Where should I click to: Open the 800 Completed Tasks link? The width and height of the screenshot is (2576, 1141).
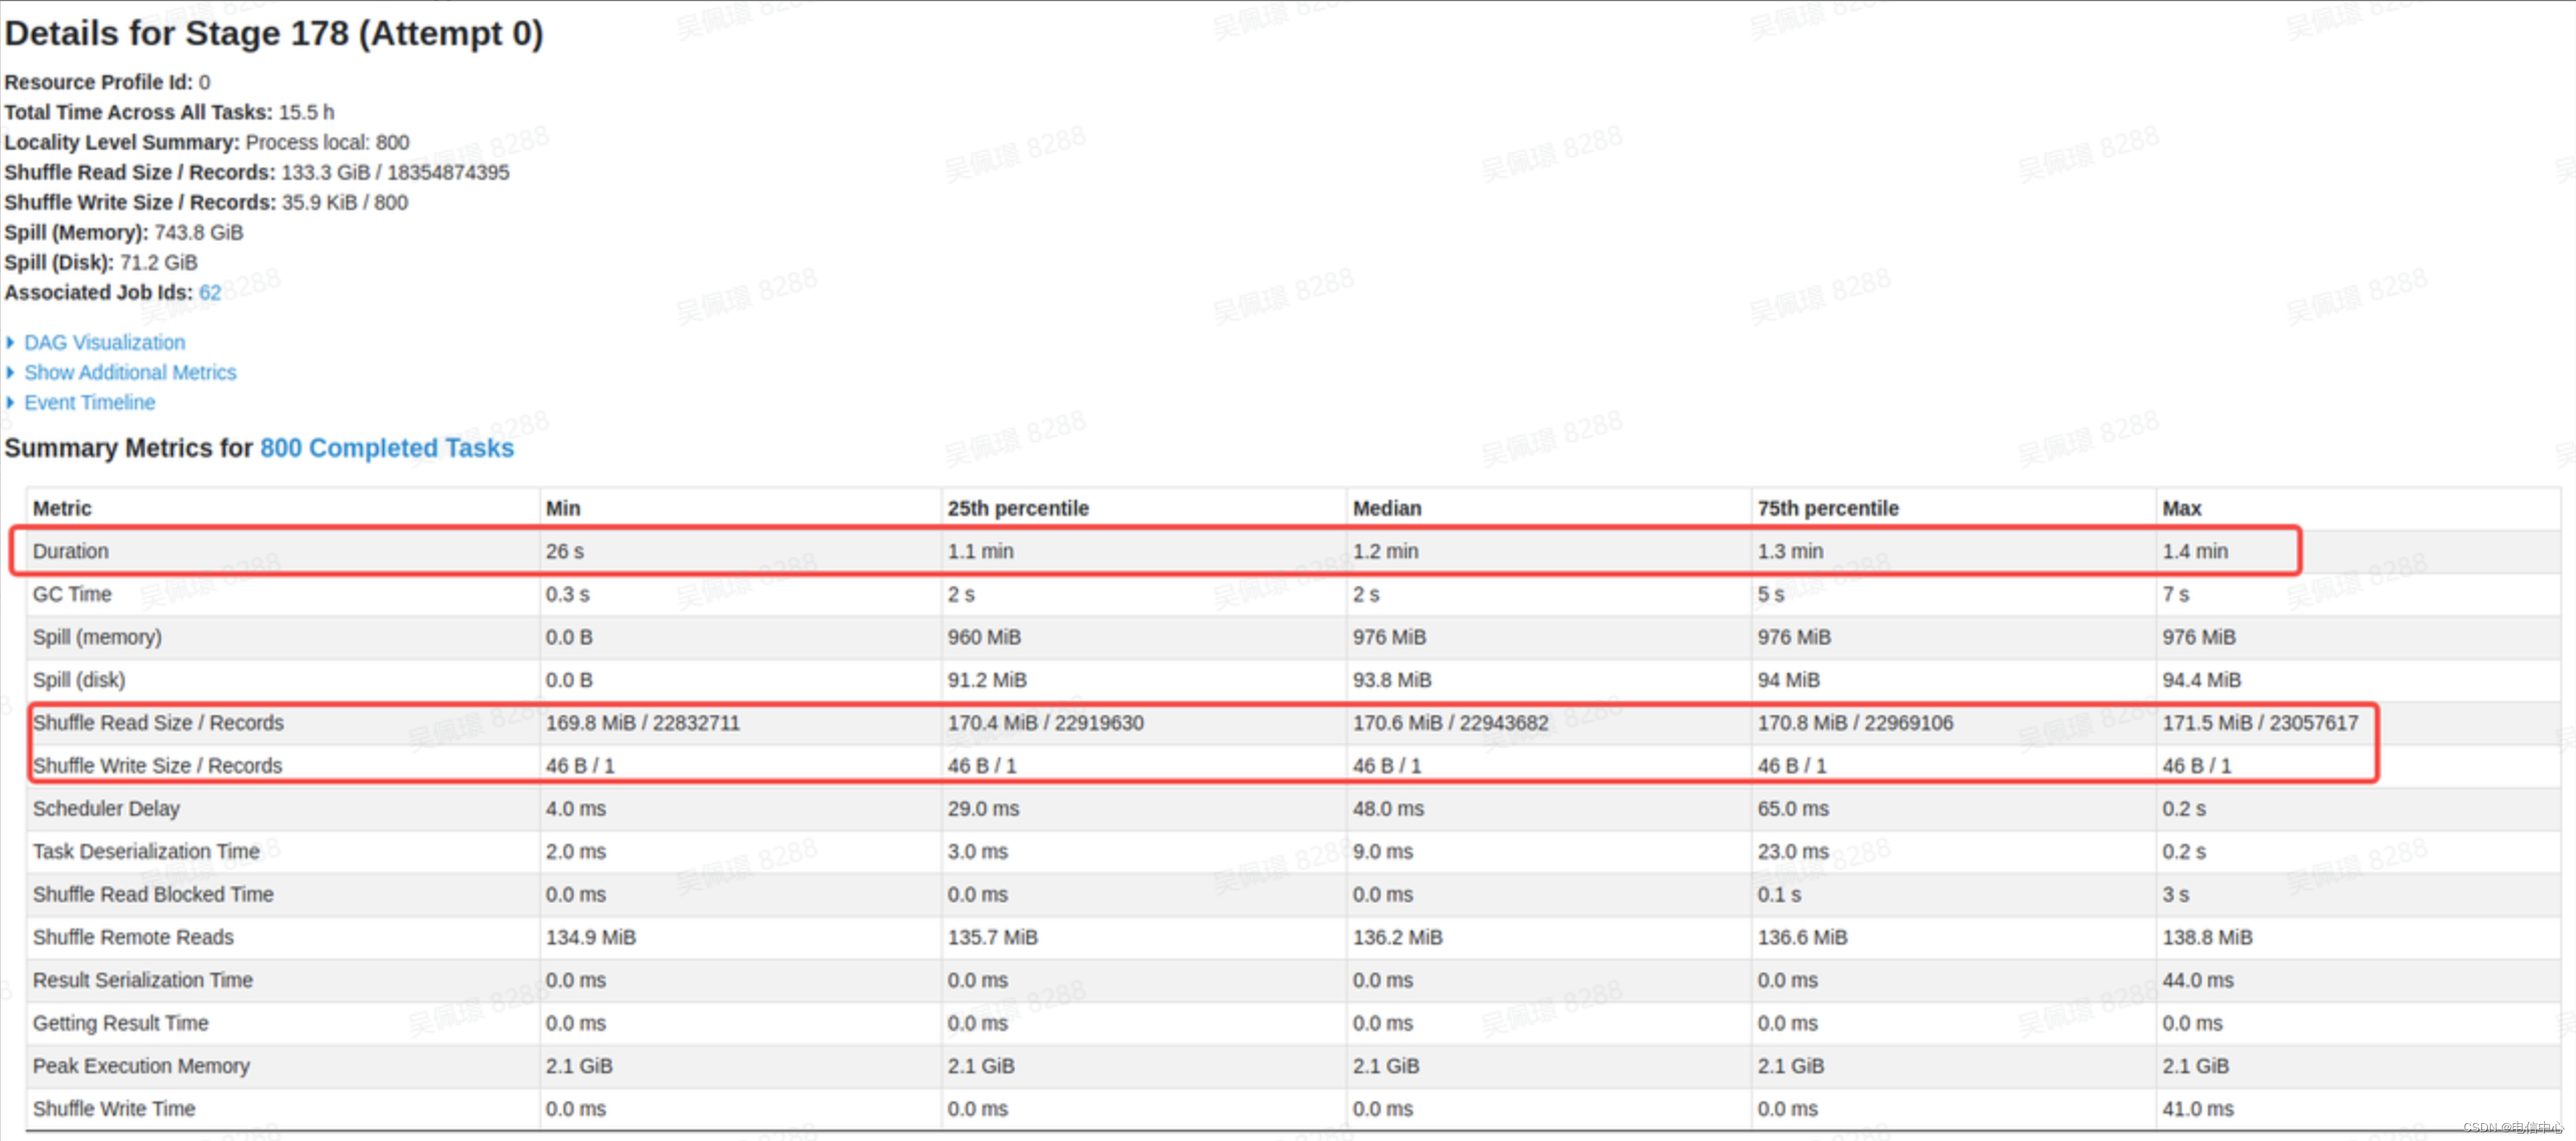pos(387,448)
